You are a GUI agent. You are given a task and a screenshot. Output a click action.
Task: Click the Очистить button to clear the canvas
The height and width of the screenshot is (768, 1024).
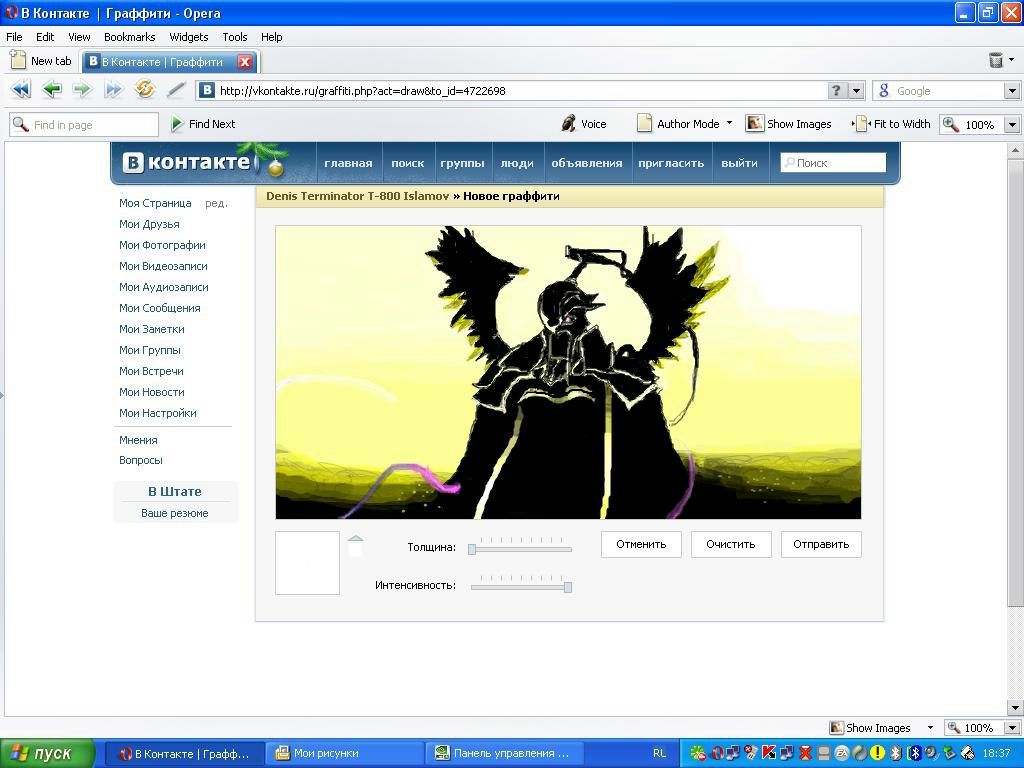tap(730, 544)
